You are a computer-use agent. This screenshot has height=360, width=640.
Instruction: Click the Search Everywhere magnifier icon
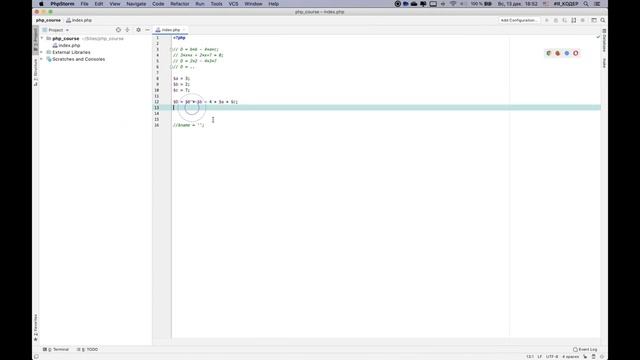603,20
